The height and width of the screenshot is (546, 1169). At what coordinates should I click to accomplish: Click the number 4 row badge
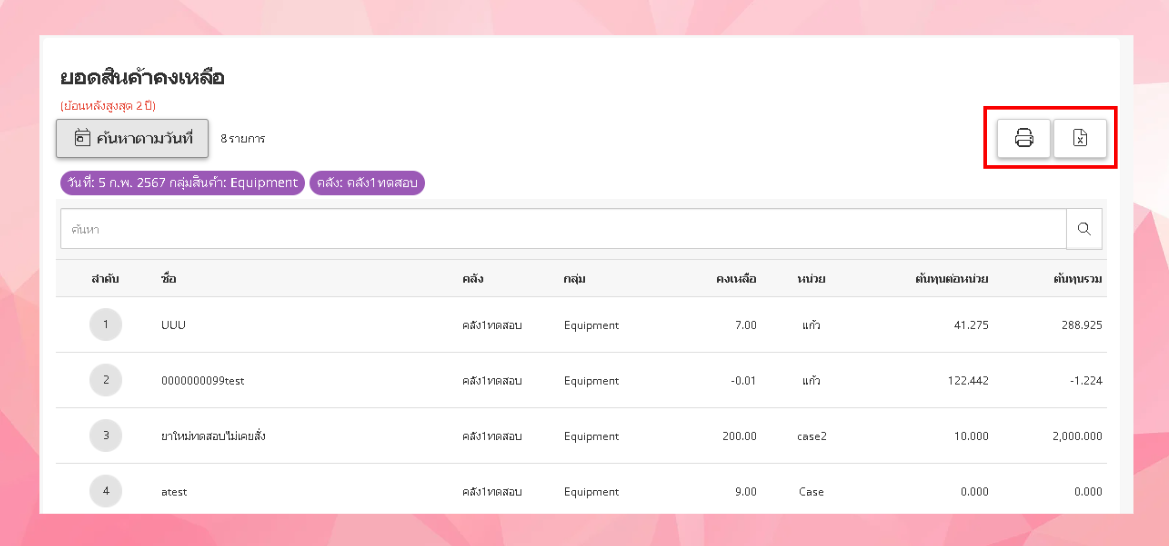click(105, 491)
